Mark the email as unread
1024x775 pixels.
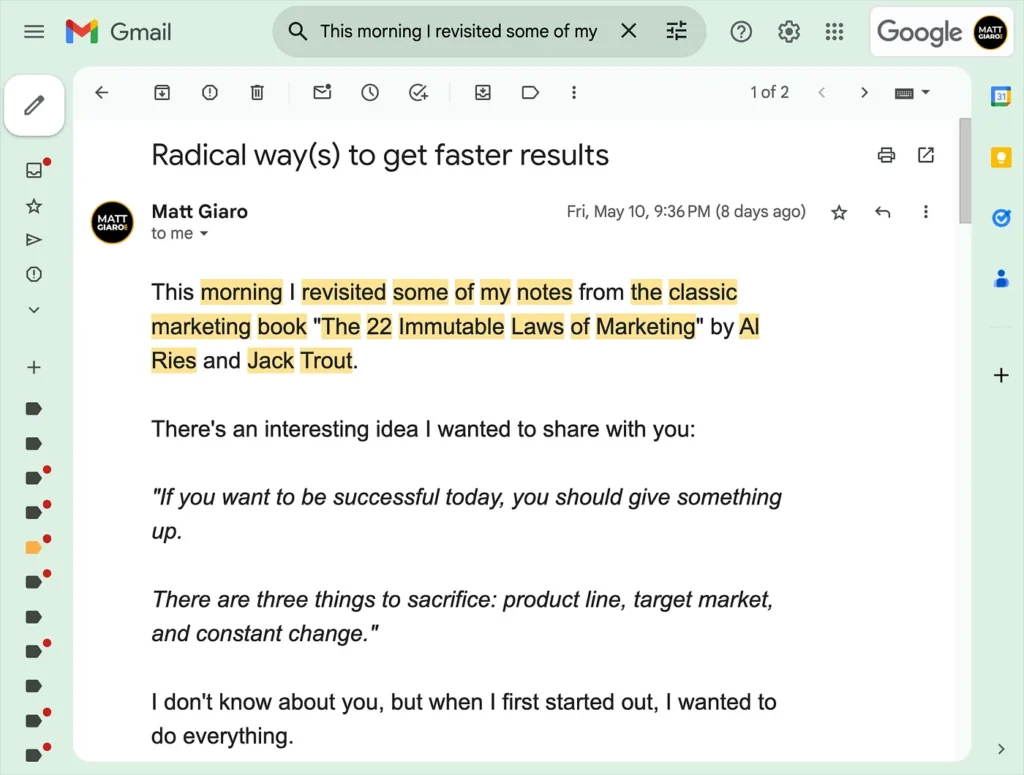322,93
